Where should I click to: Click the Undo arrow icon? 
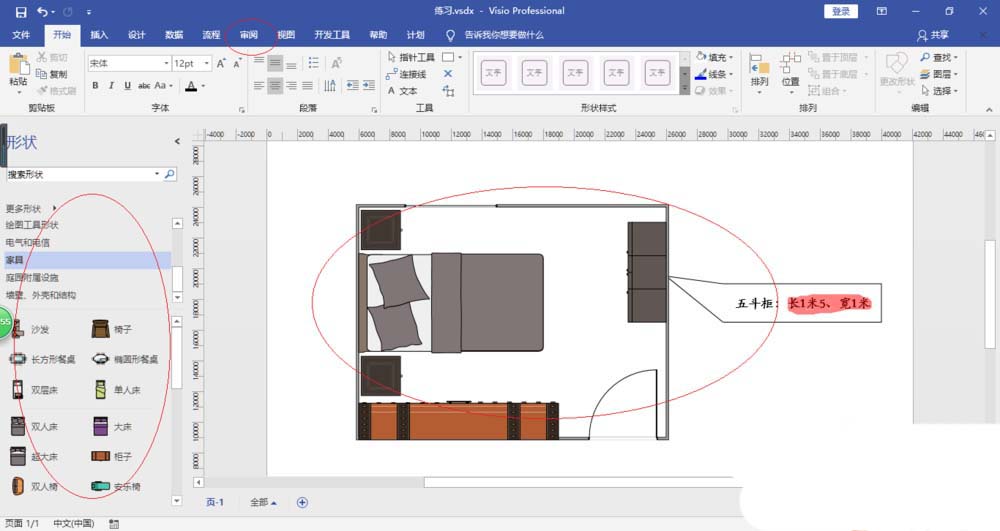[43, 11]
